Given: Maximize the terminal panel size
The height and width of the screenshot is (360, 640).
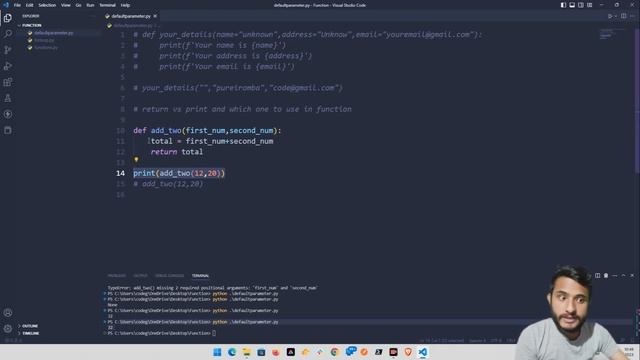Looking at the screenshot, I should pyautogui.click(x=623, y=276).
